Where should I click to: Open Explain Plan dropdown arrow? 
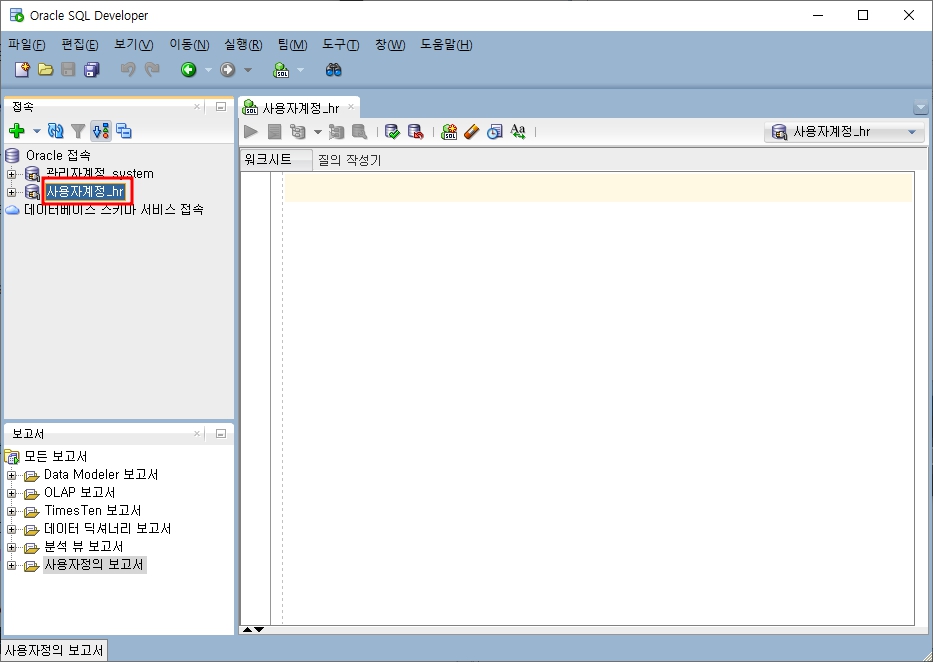317,131
